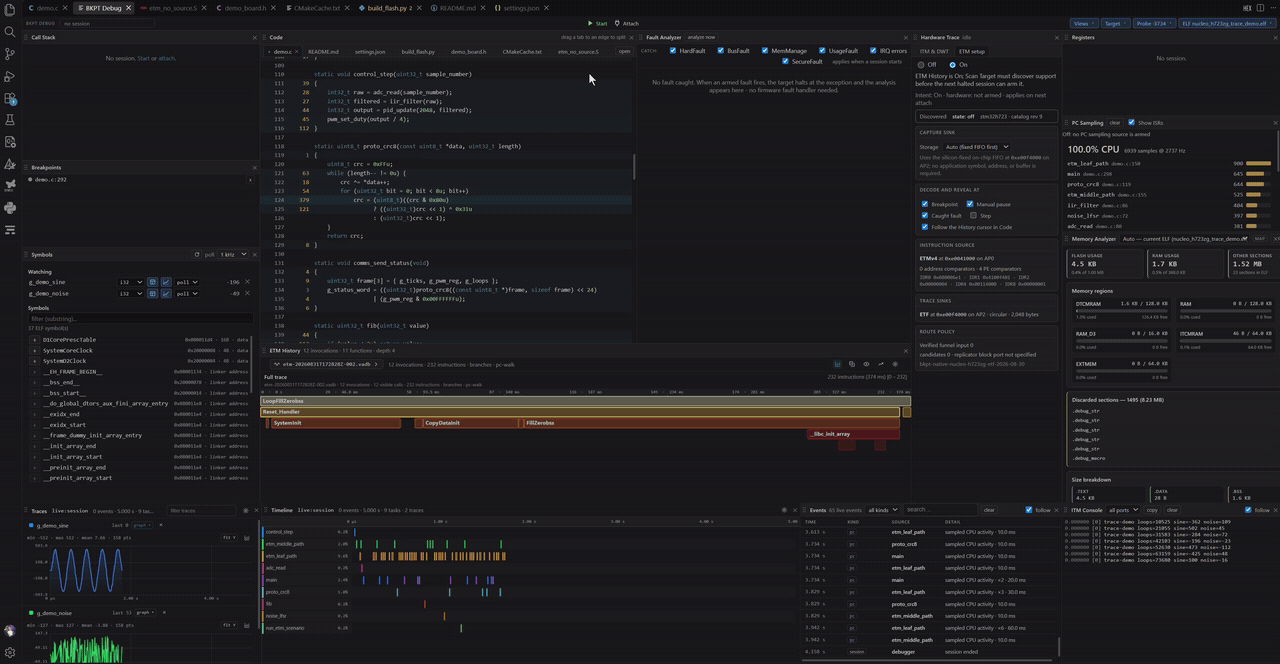
Task: Click Memory Analyzer MAP button
Action: (x=1260, y=239)
